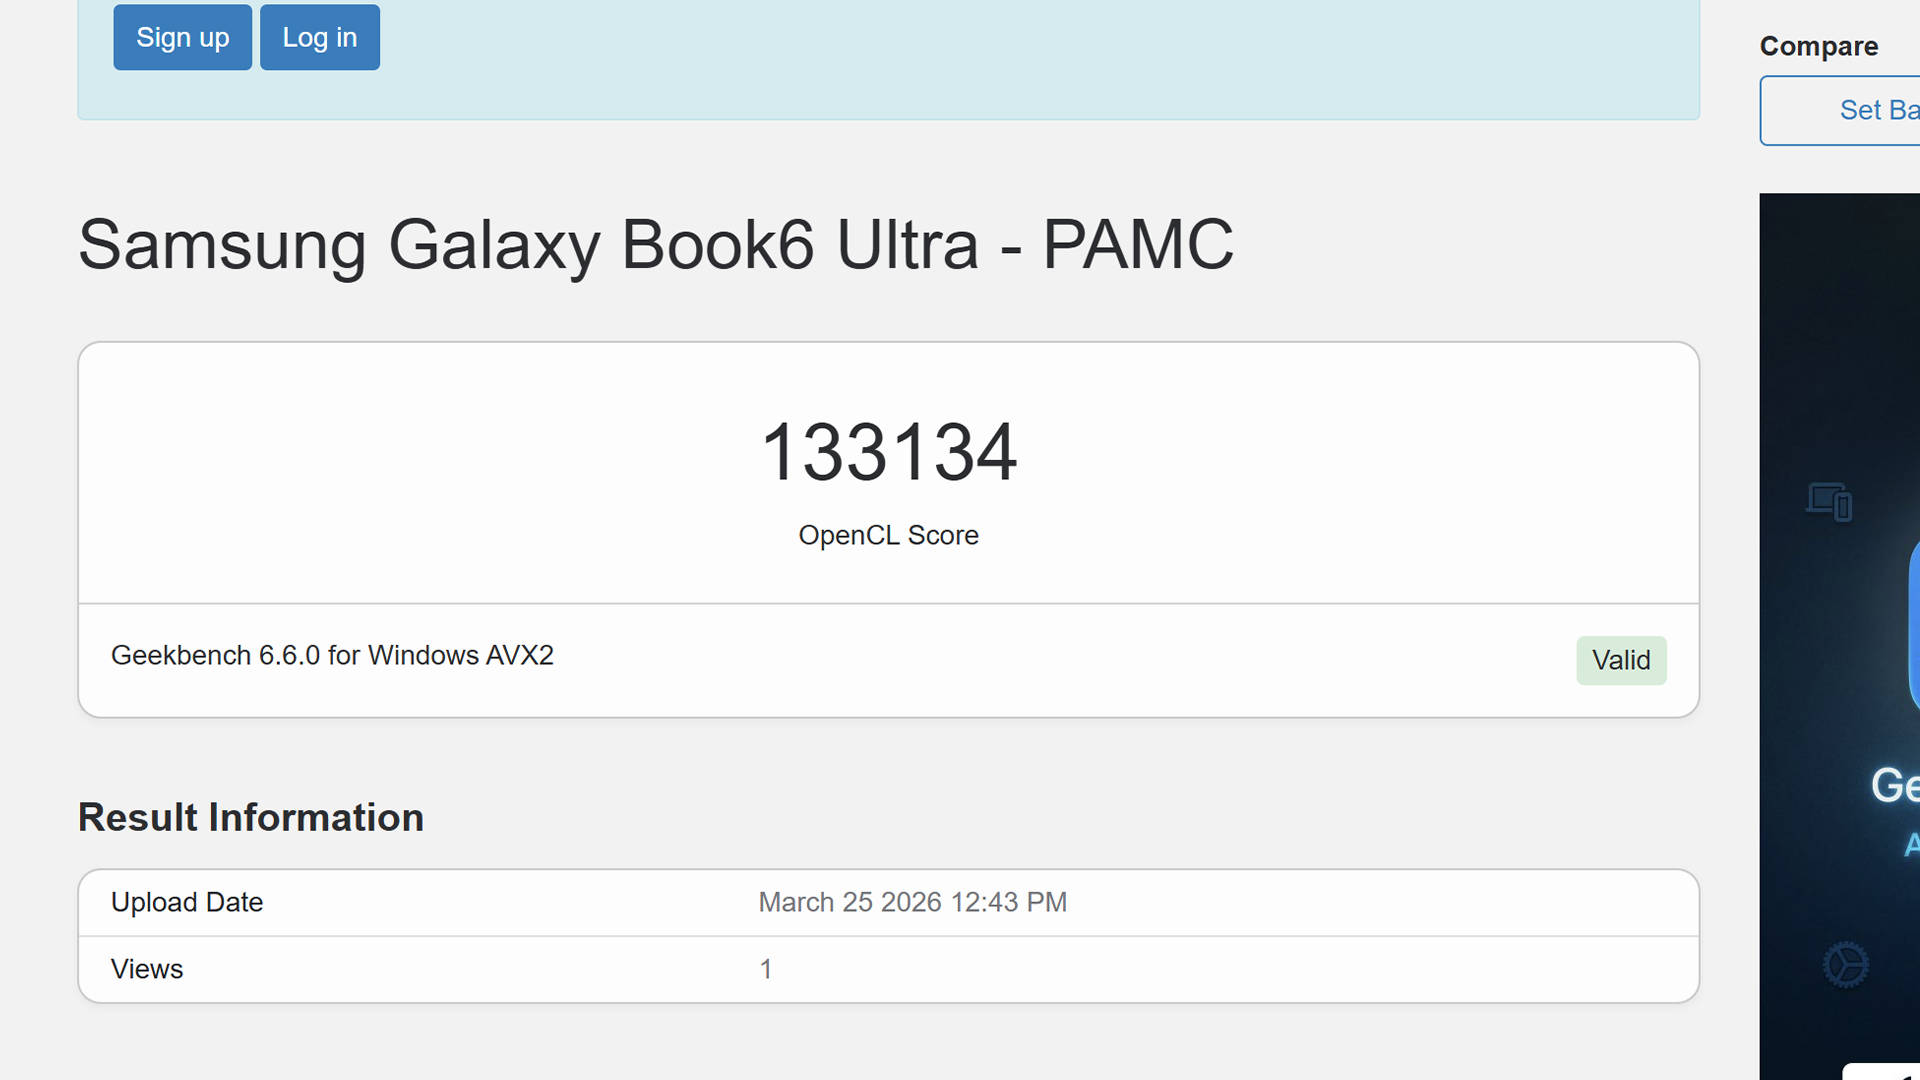Viewport: 1920px width, 1080px height.
Task: Click the blue app tile in the ad
Action: tap(1914, 625)
